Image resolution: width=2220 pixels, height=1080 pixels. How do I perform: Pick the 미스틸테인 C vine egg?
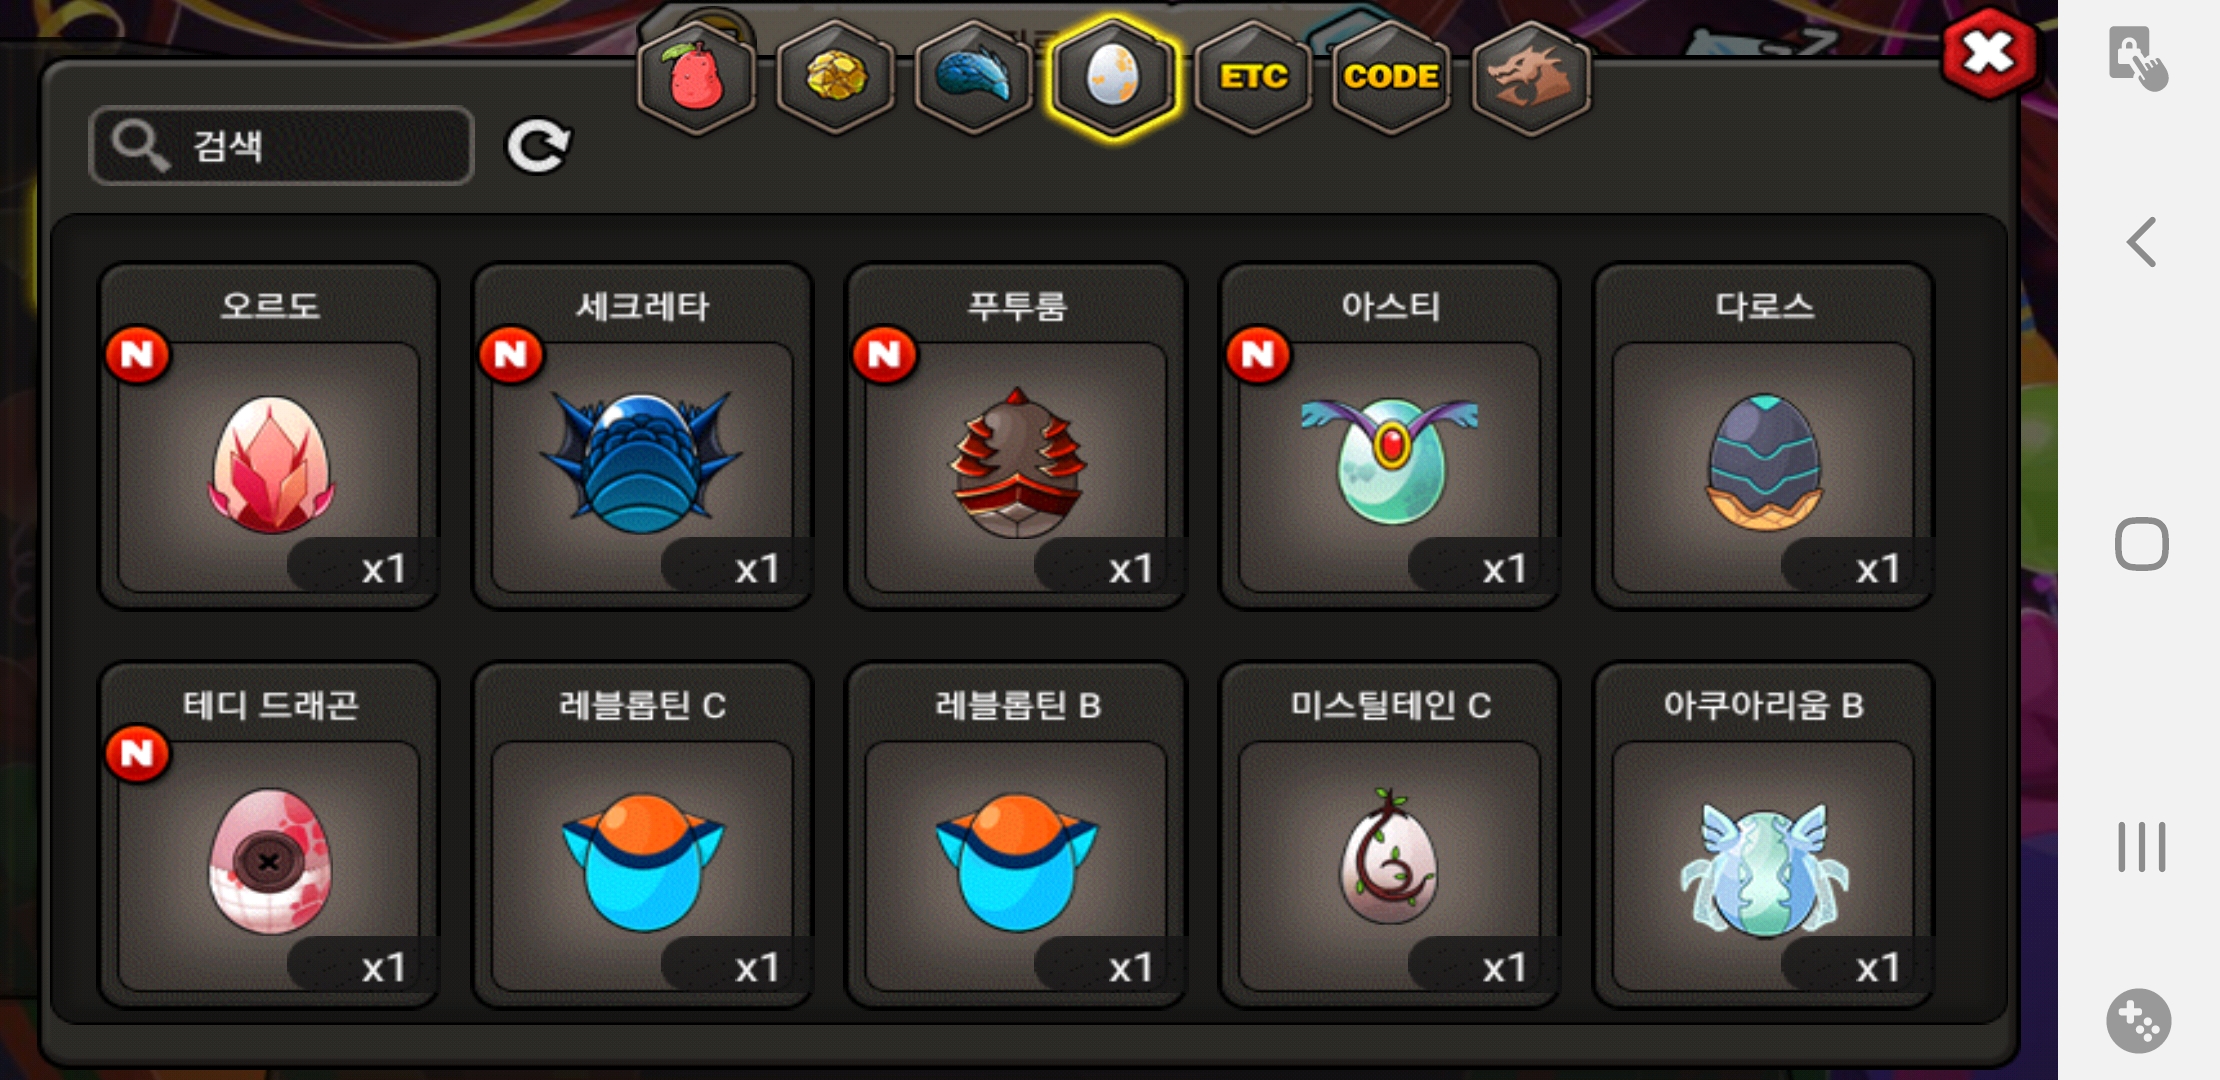click(x=1390, y=835)
